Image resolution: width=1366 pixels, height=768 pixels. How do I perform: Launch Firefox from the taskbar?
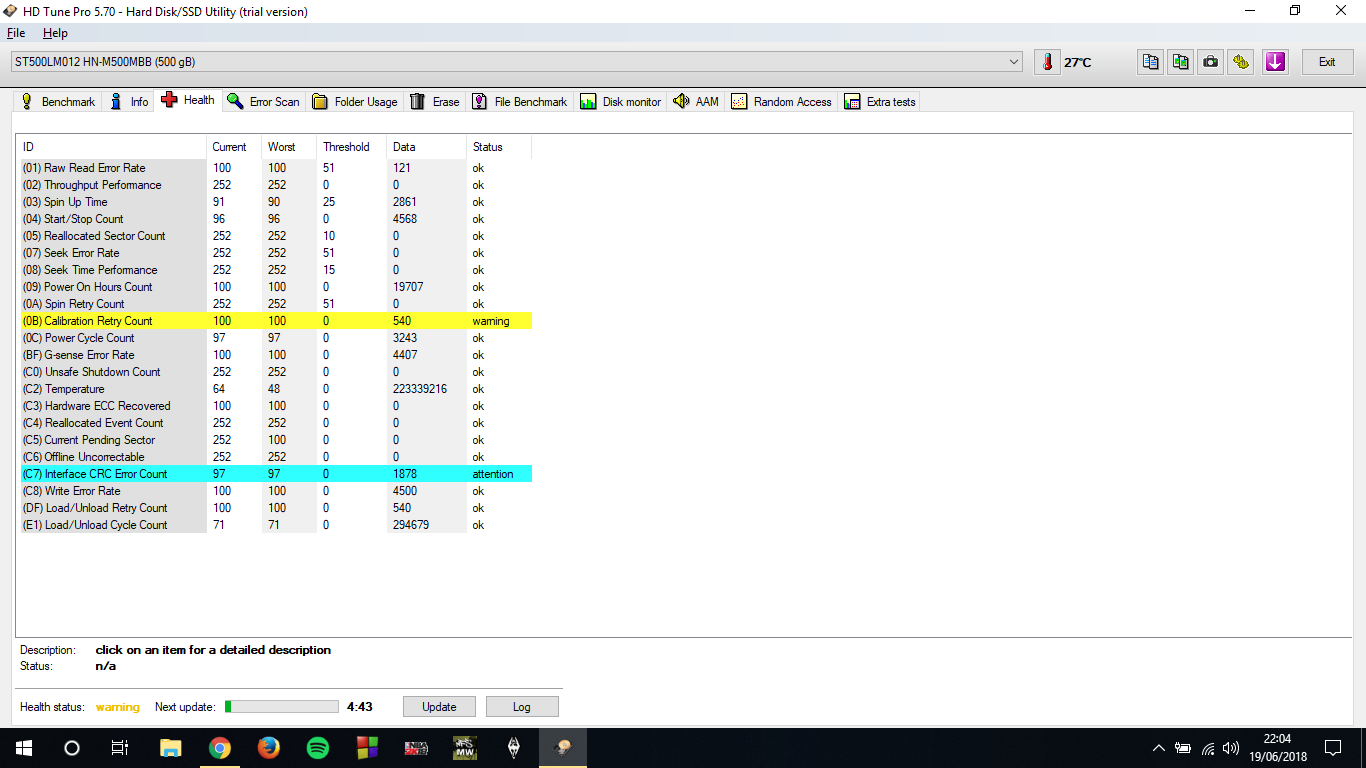268,748
